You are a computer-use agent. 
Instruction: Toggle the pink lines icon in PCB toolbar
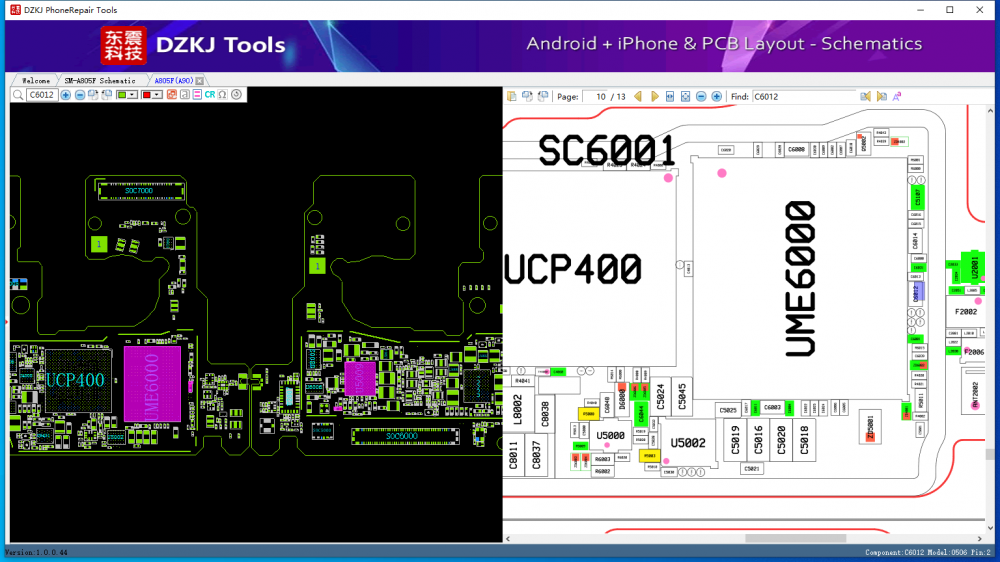[197, 95]
